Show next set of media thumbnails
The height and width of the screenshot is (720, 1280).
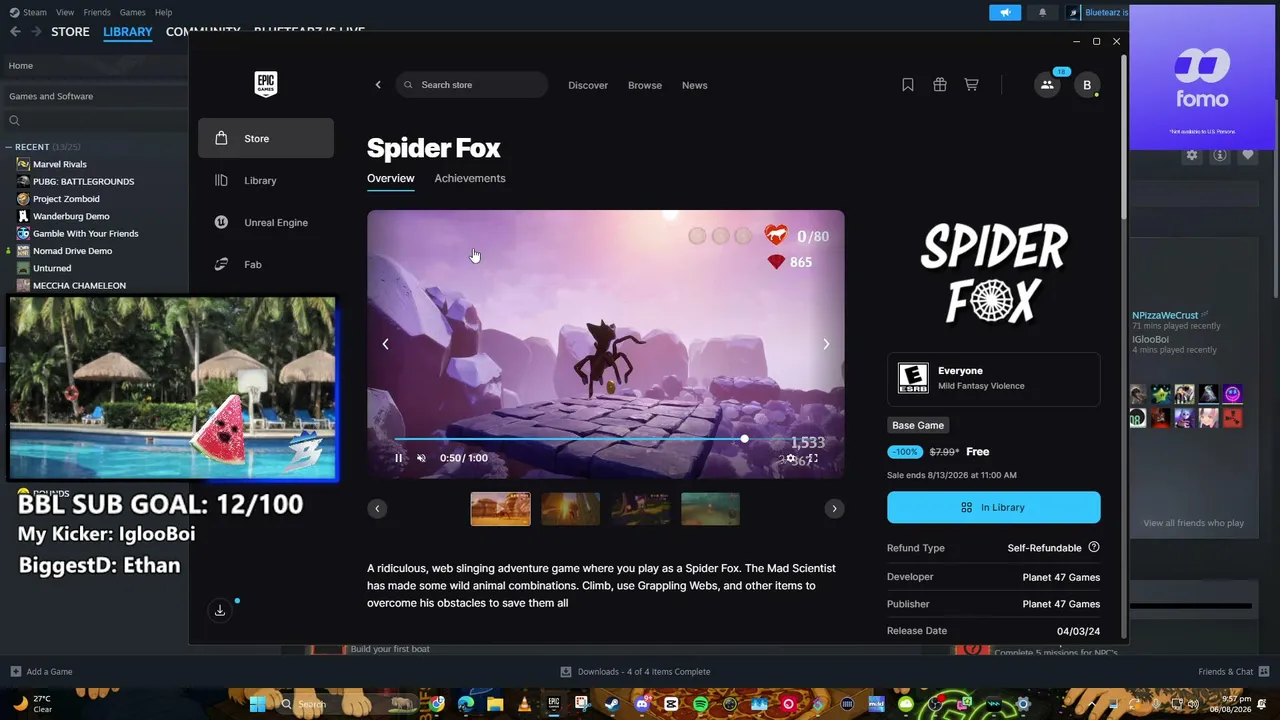point(834,508)
